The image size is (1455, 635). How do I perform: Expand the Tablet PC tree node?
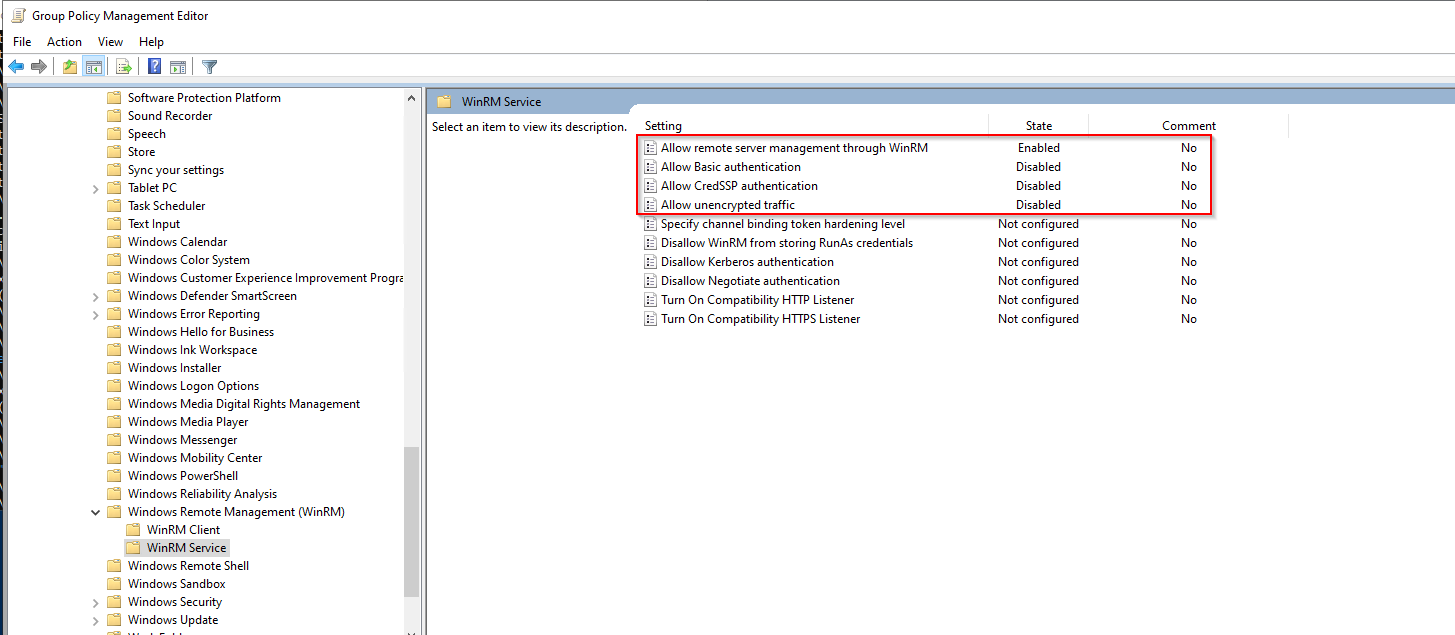click(x=96, y=188)
